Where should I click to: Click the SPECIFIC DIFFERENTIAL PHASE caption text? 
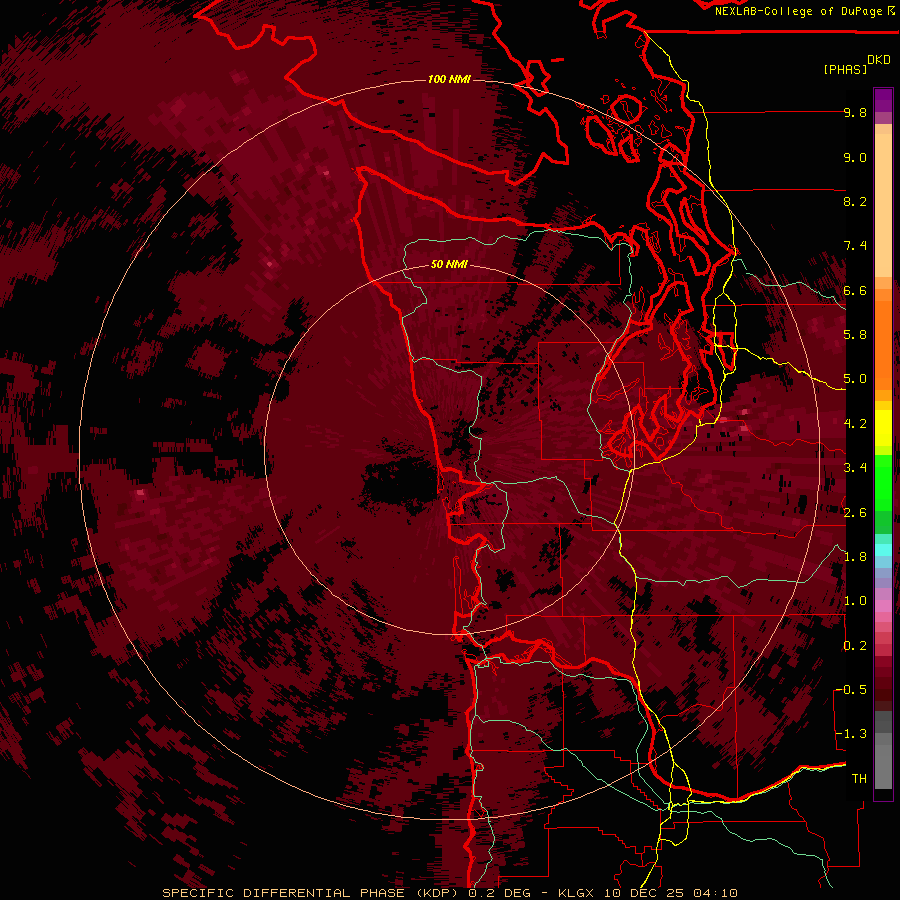[x=284, y=893]
